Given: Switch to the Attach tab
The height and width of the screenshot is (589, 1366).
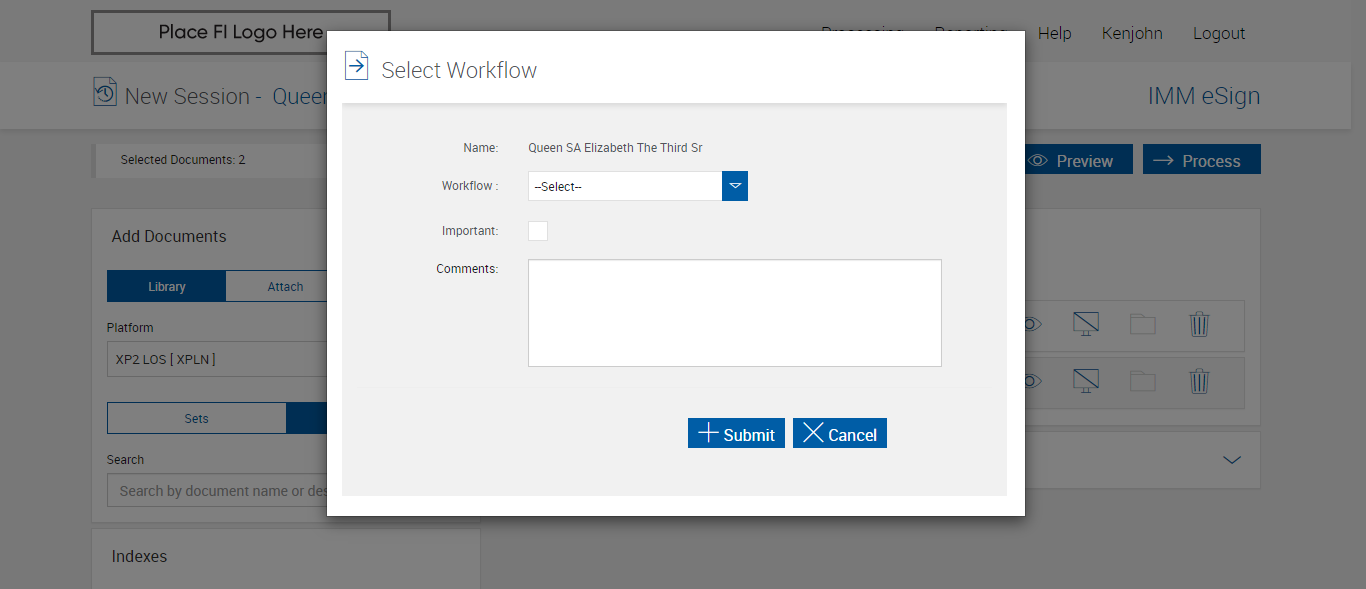Looking at the screenshot, I should [x=285, y=286].
